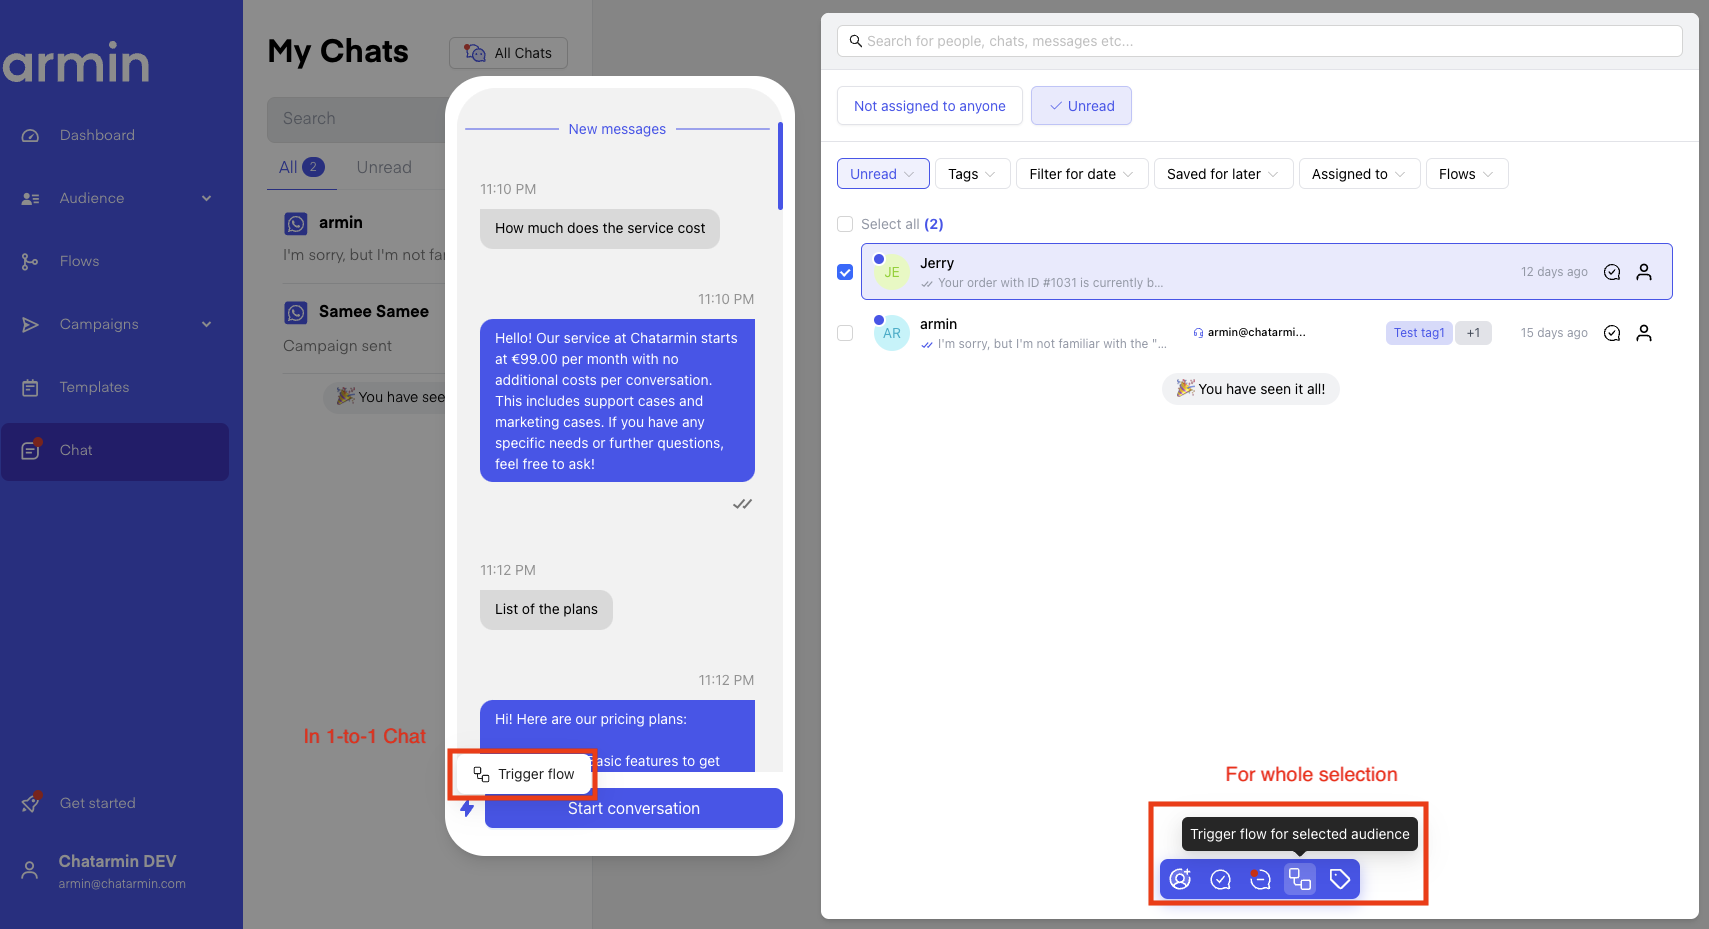Click the search people and chats field

pyautogui.click(x=1260, y=41)
